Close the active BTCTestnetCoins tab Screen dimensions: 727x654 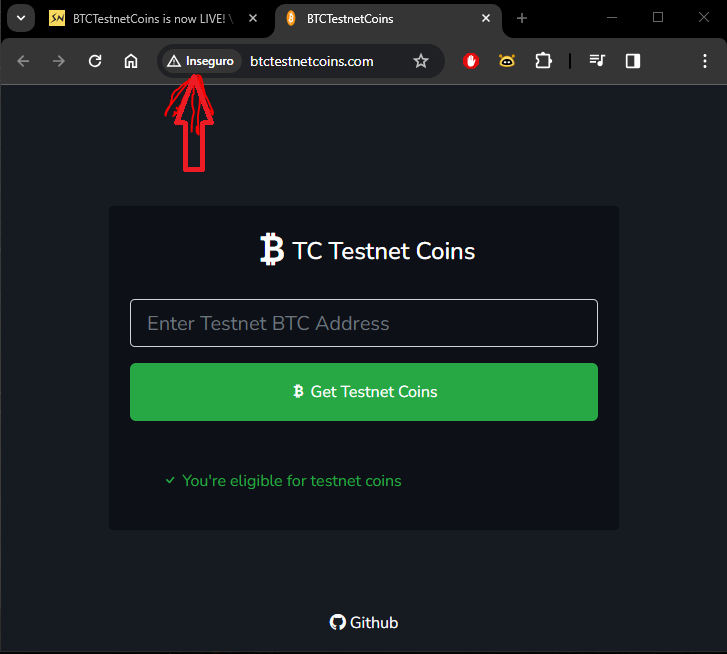tap(486, 18)
